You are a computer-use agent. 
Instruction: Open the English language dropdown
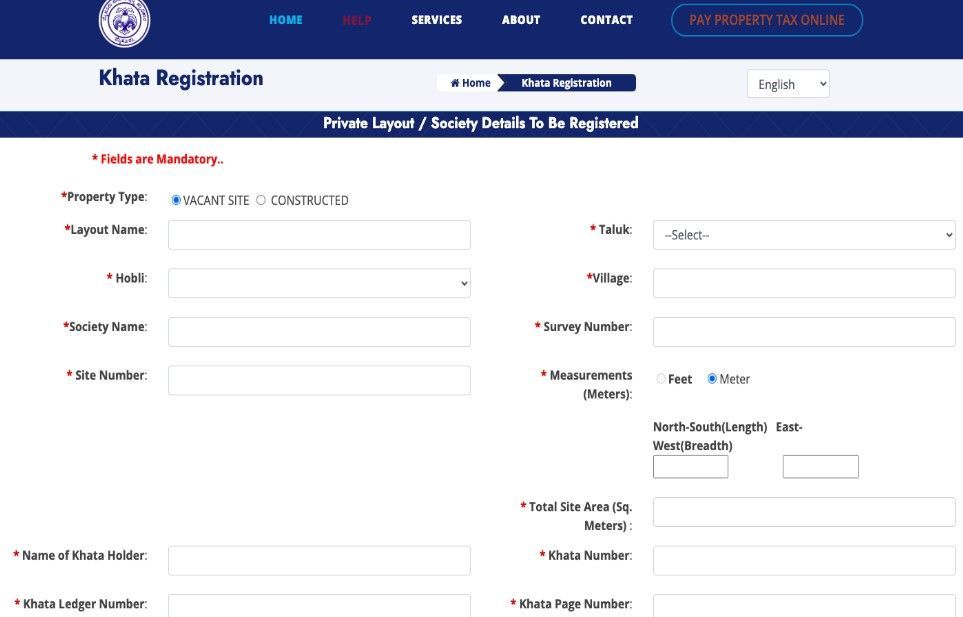pyautogui.click(x=788, y=84)
